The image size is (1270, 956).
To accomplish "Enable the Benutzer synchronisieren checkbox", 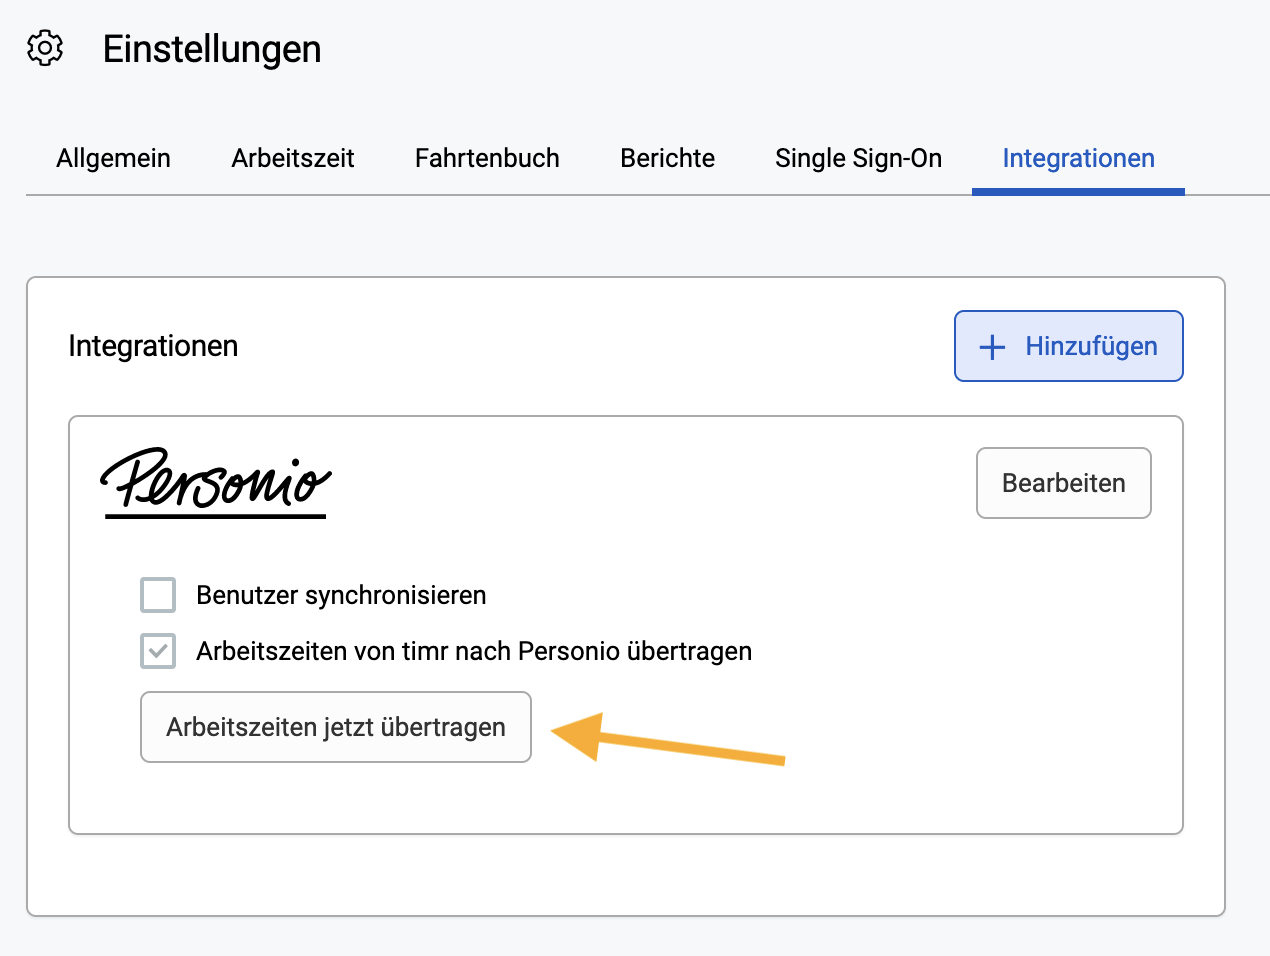I will [158, 595].
